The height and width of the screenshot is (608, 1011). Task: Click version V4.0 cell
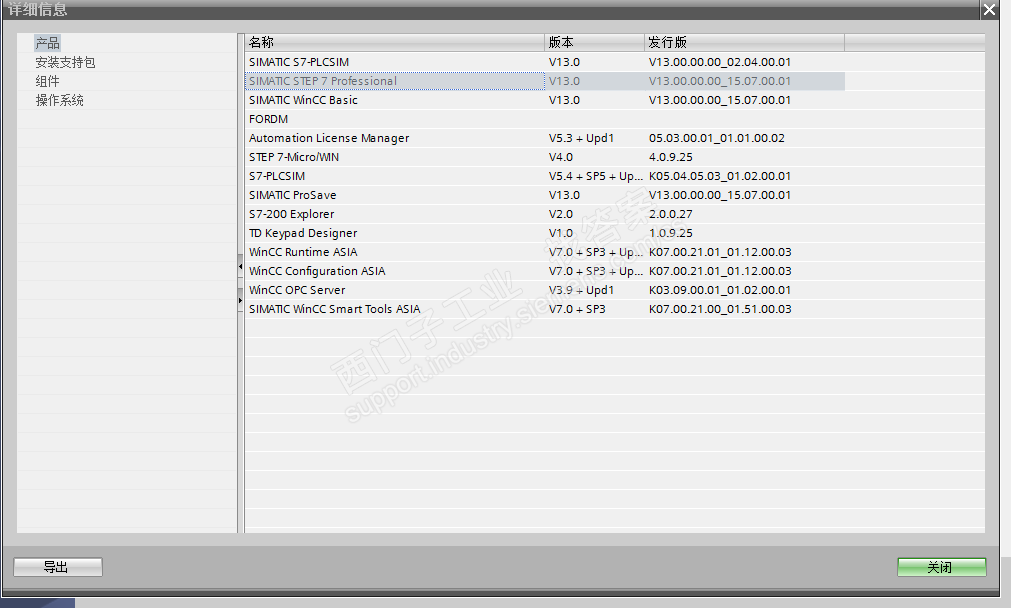(x=561, y=157)
